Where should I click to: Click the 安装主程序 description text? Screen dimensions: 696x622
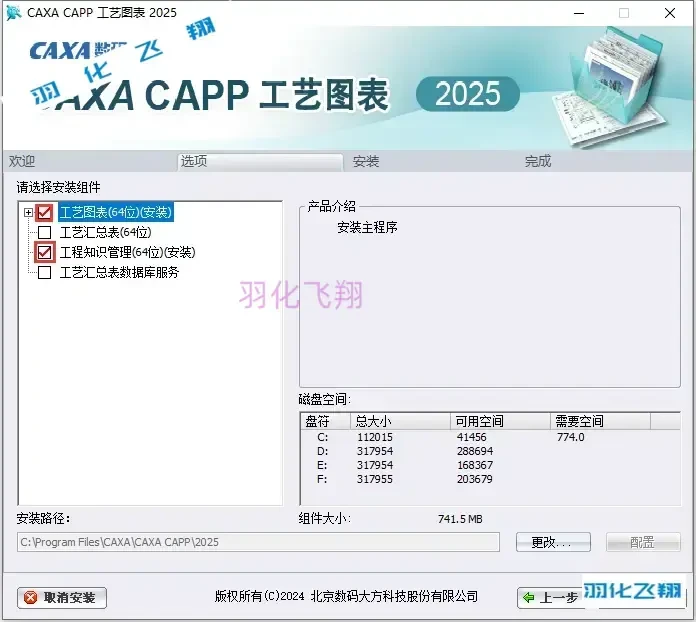click(x=367, y=227)
